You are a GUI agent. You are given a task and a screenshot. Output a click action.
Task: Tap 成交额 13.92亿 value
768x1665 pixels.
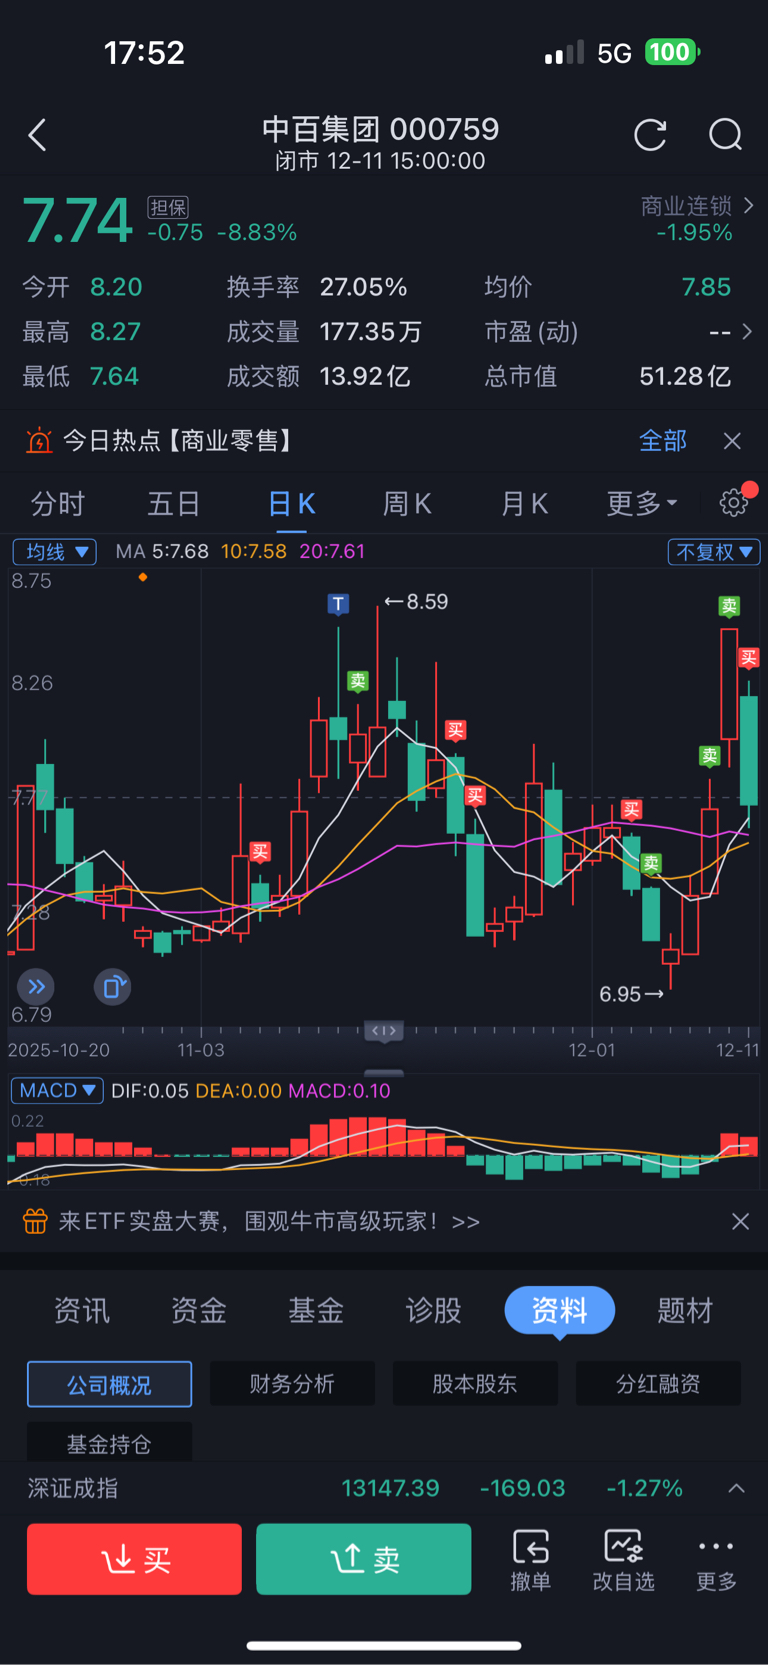(x=364, y=376)
